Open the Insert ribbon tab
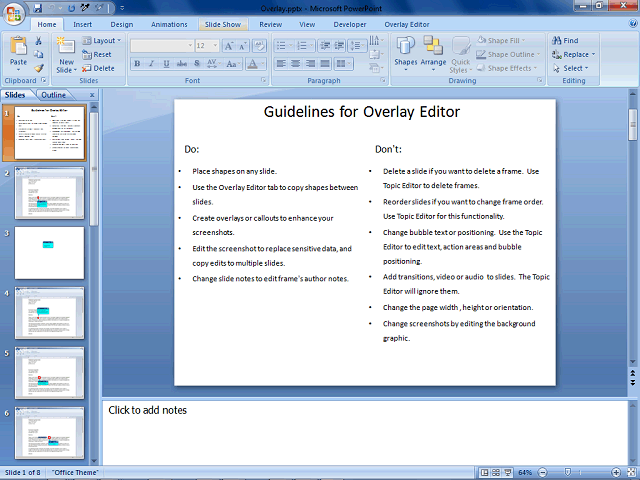 click(x=82, y=24)
